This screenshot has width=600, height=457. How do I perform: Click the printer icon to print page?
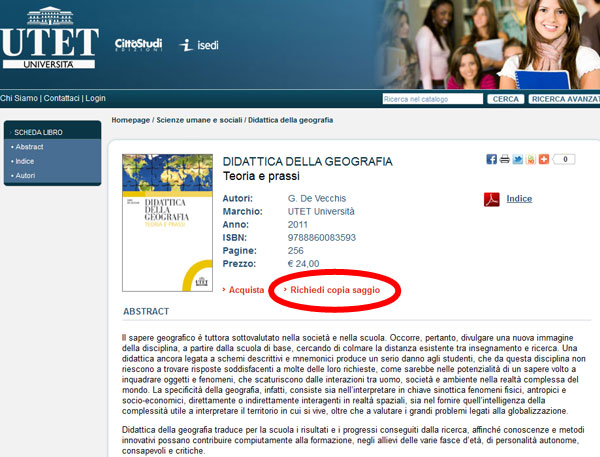(x=505, y=159)
